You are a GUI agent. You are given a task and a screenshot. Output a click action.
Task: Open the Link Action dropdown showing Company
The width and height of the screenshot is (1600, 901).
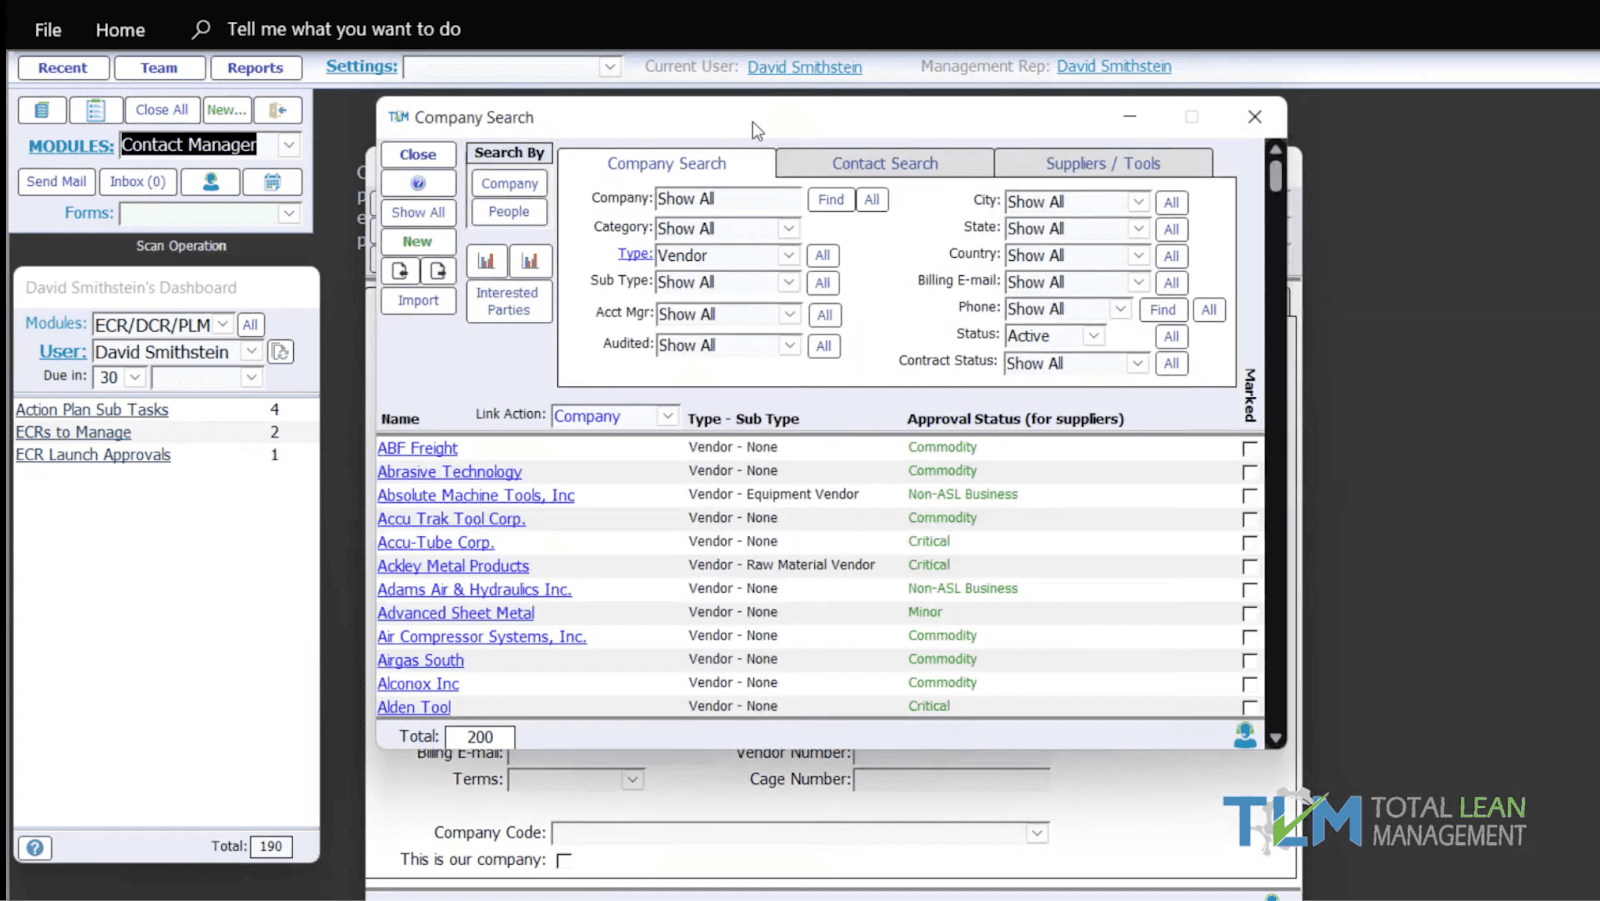(667, 416)
